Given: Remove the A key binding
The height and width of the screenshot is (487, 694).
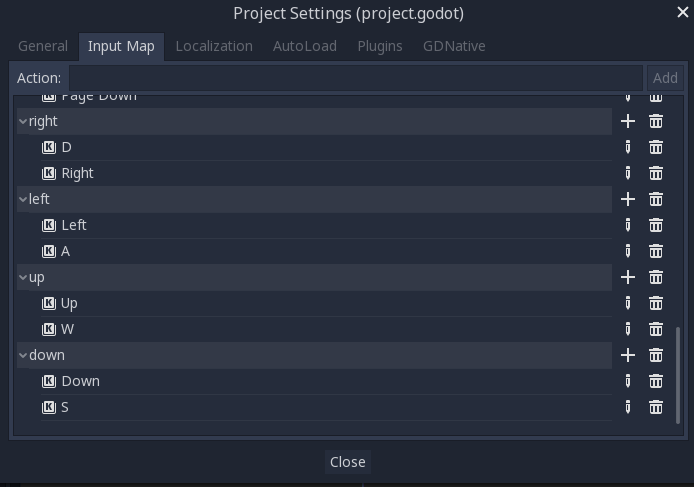Looking at the screenshot, I should point(656,251).
